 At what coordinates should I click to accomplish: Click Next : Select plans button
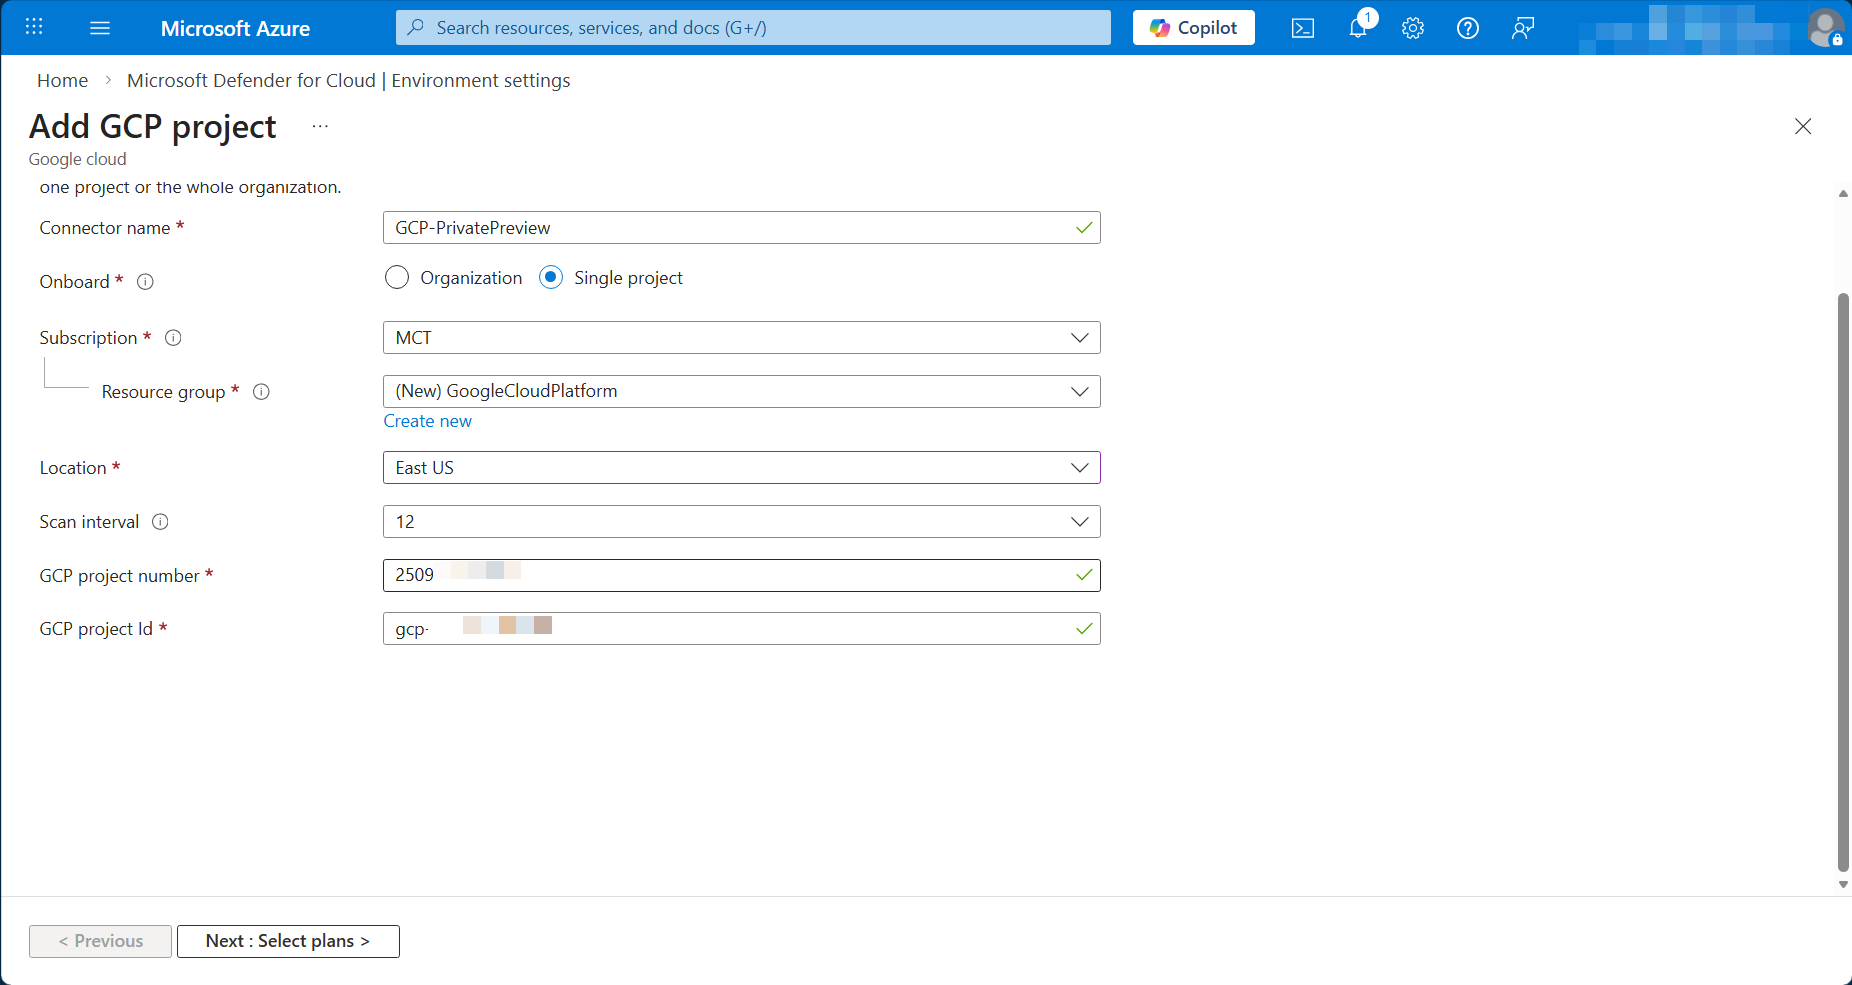(288, 941)
